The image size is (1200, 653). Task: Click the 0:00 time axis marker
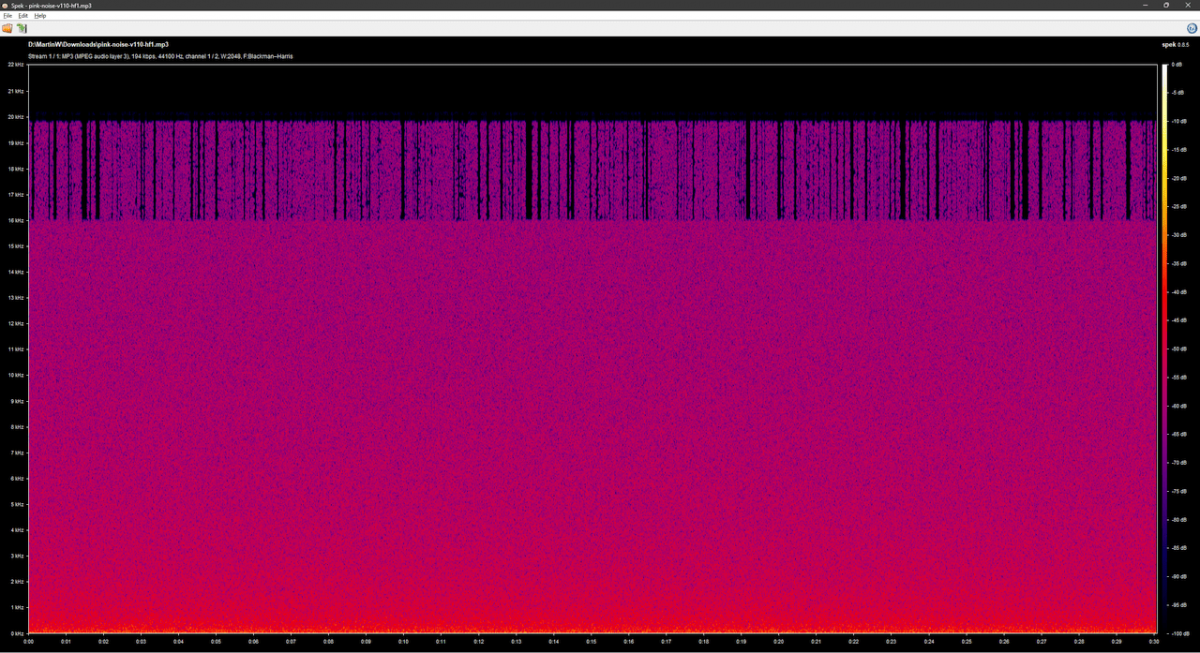pyautogui.click(x=29, y=641)
